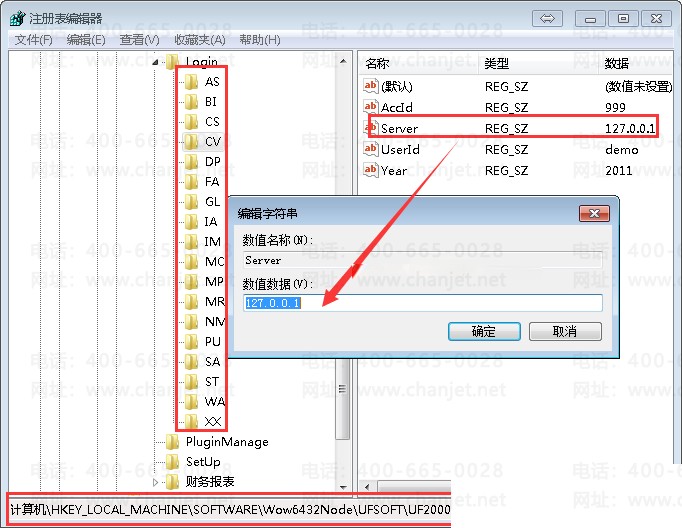Select the 127.0.0.1 data cell
Screen dimensions: 682x528
click(x=630, y=128)
